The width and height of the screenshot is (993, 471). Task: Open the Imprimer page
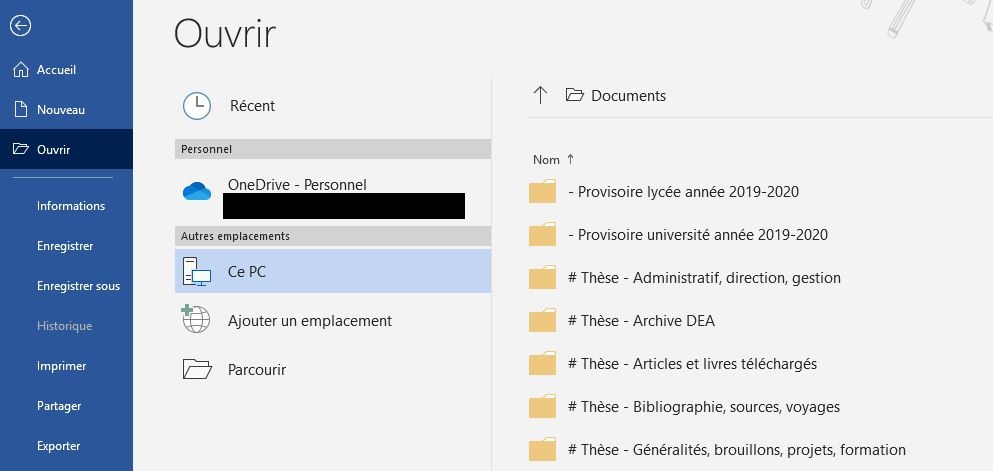coord(61,366)
